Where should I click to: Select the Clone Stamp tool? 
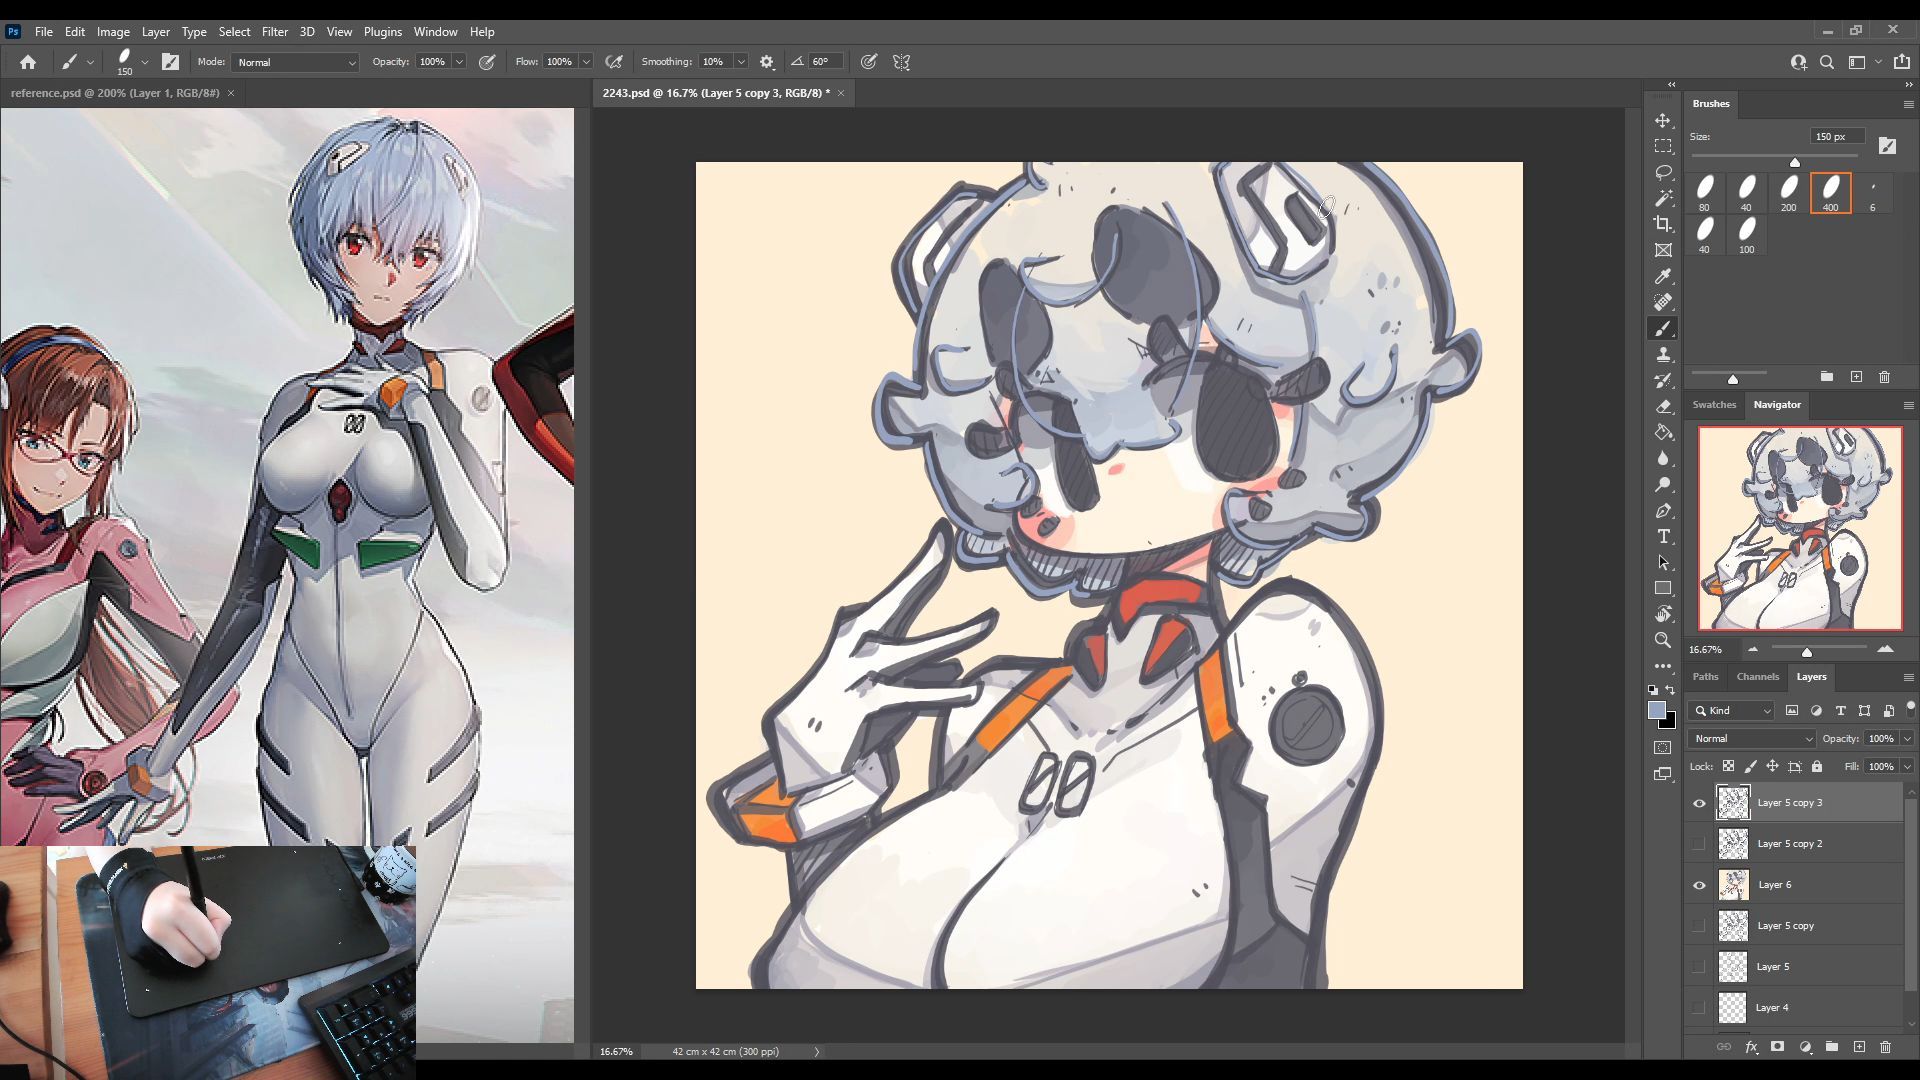coord(1663,354)
